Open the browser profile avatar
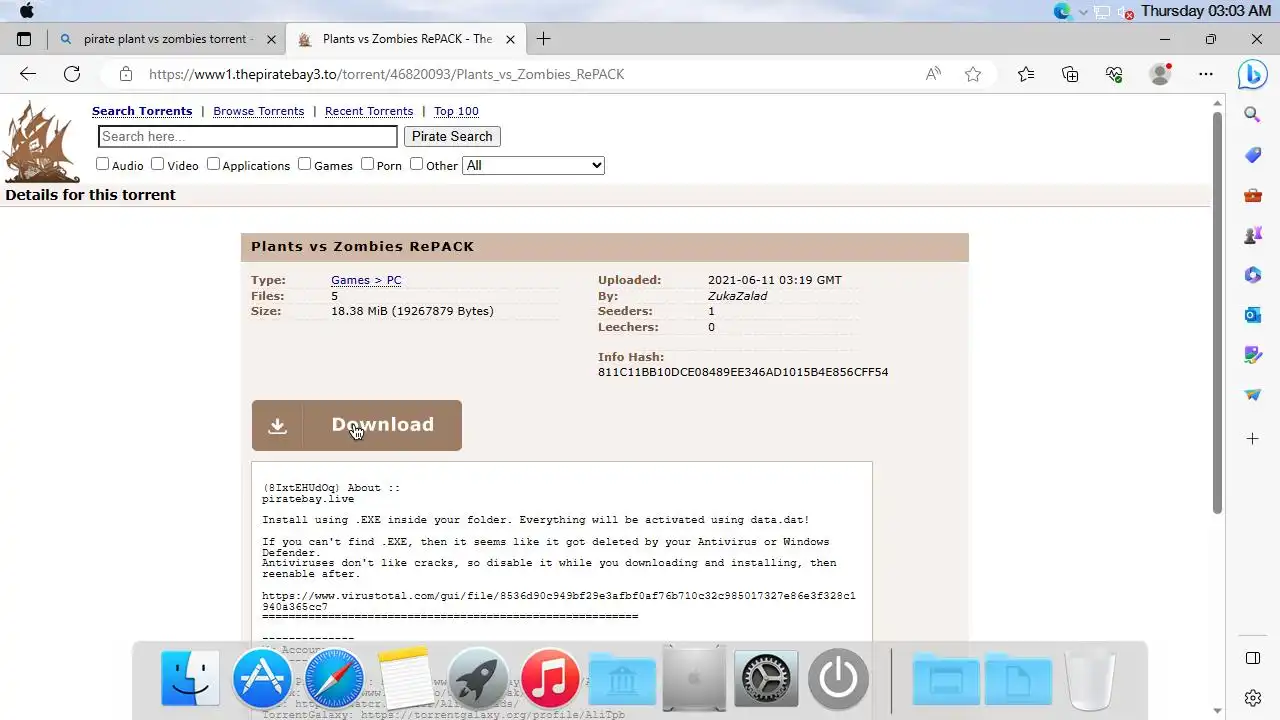 (x=1160, y=74)
